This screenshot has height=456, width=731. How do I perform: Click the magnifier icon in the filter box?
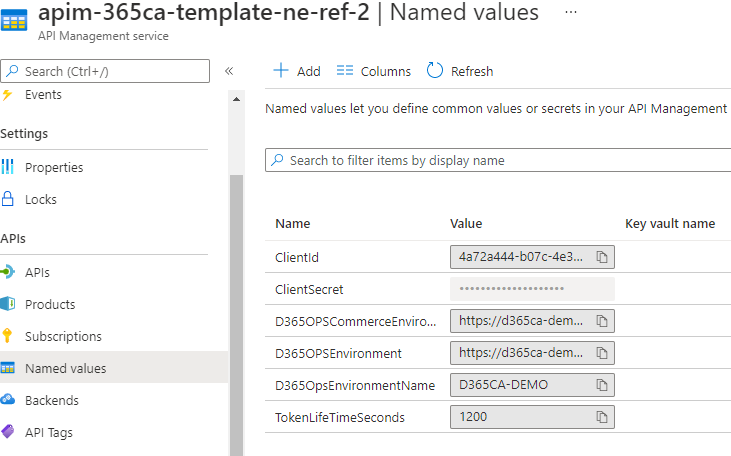277,160
